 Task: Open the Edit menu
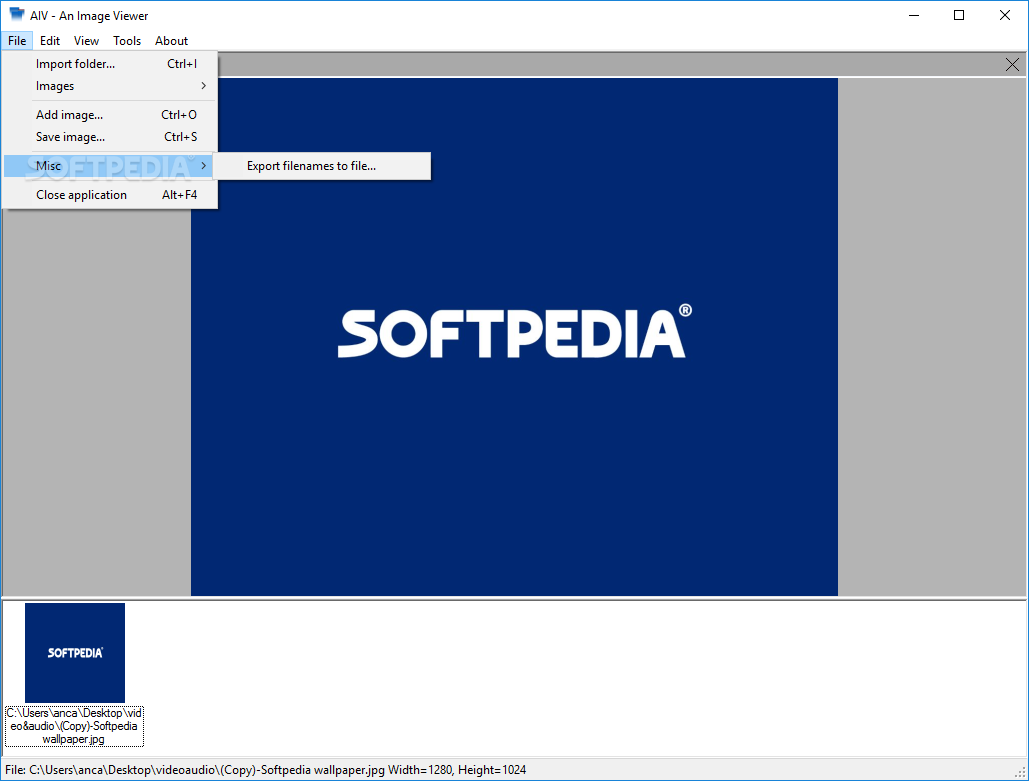pos(50,41)
